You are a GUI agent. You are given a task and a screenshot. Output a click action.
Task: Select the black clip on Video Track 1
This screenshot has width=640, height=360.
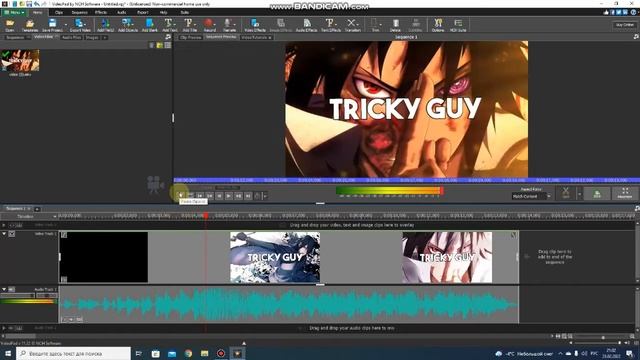tap(104, 257)
